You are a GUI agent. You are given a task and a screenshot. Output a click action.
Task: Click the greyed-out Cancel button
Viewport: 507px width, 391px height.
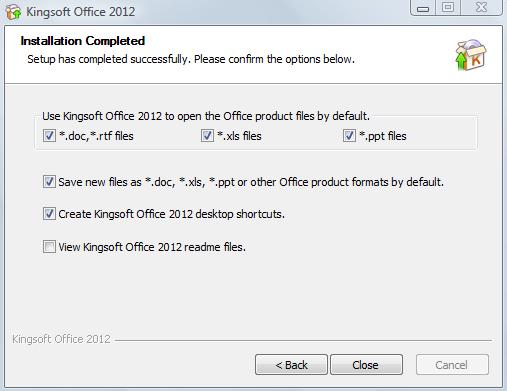452,365
